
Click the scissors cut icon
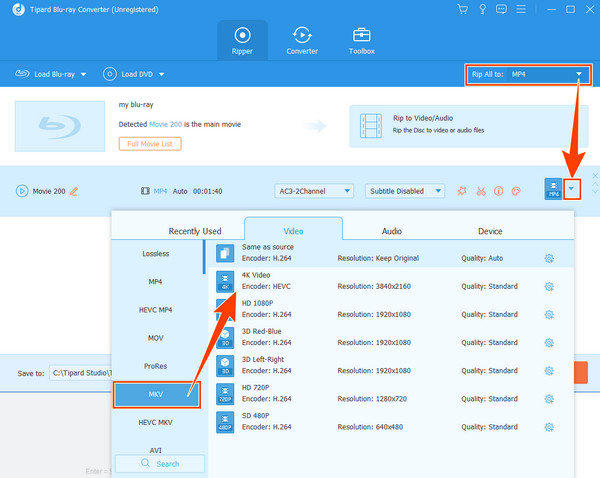pyautogui.click(x=481, y=191)
